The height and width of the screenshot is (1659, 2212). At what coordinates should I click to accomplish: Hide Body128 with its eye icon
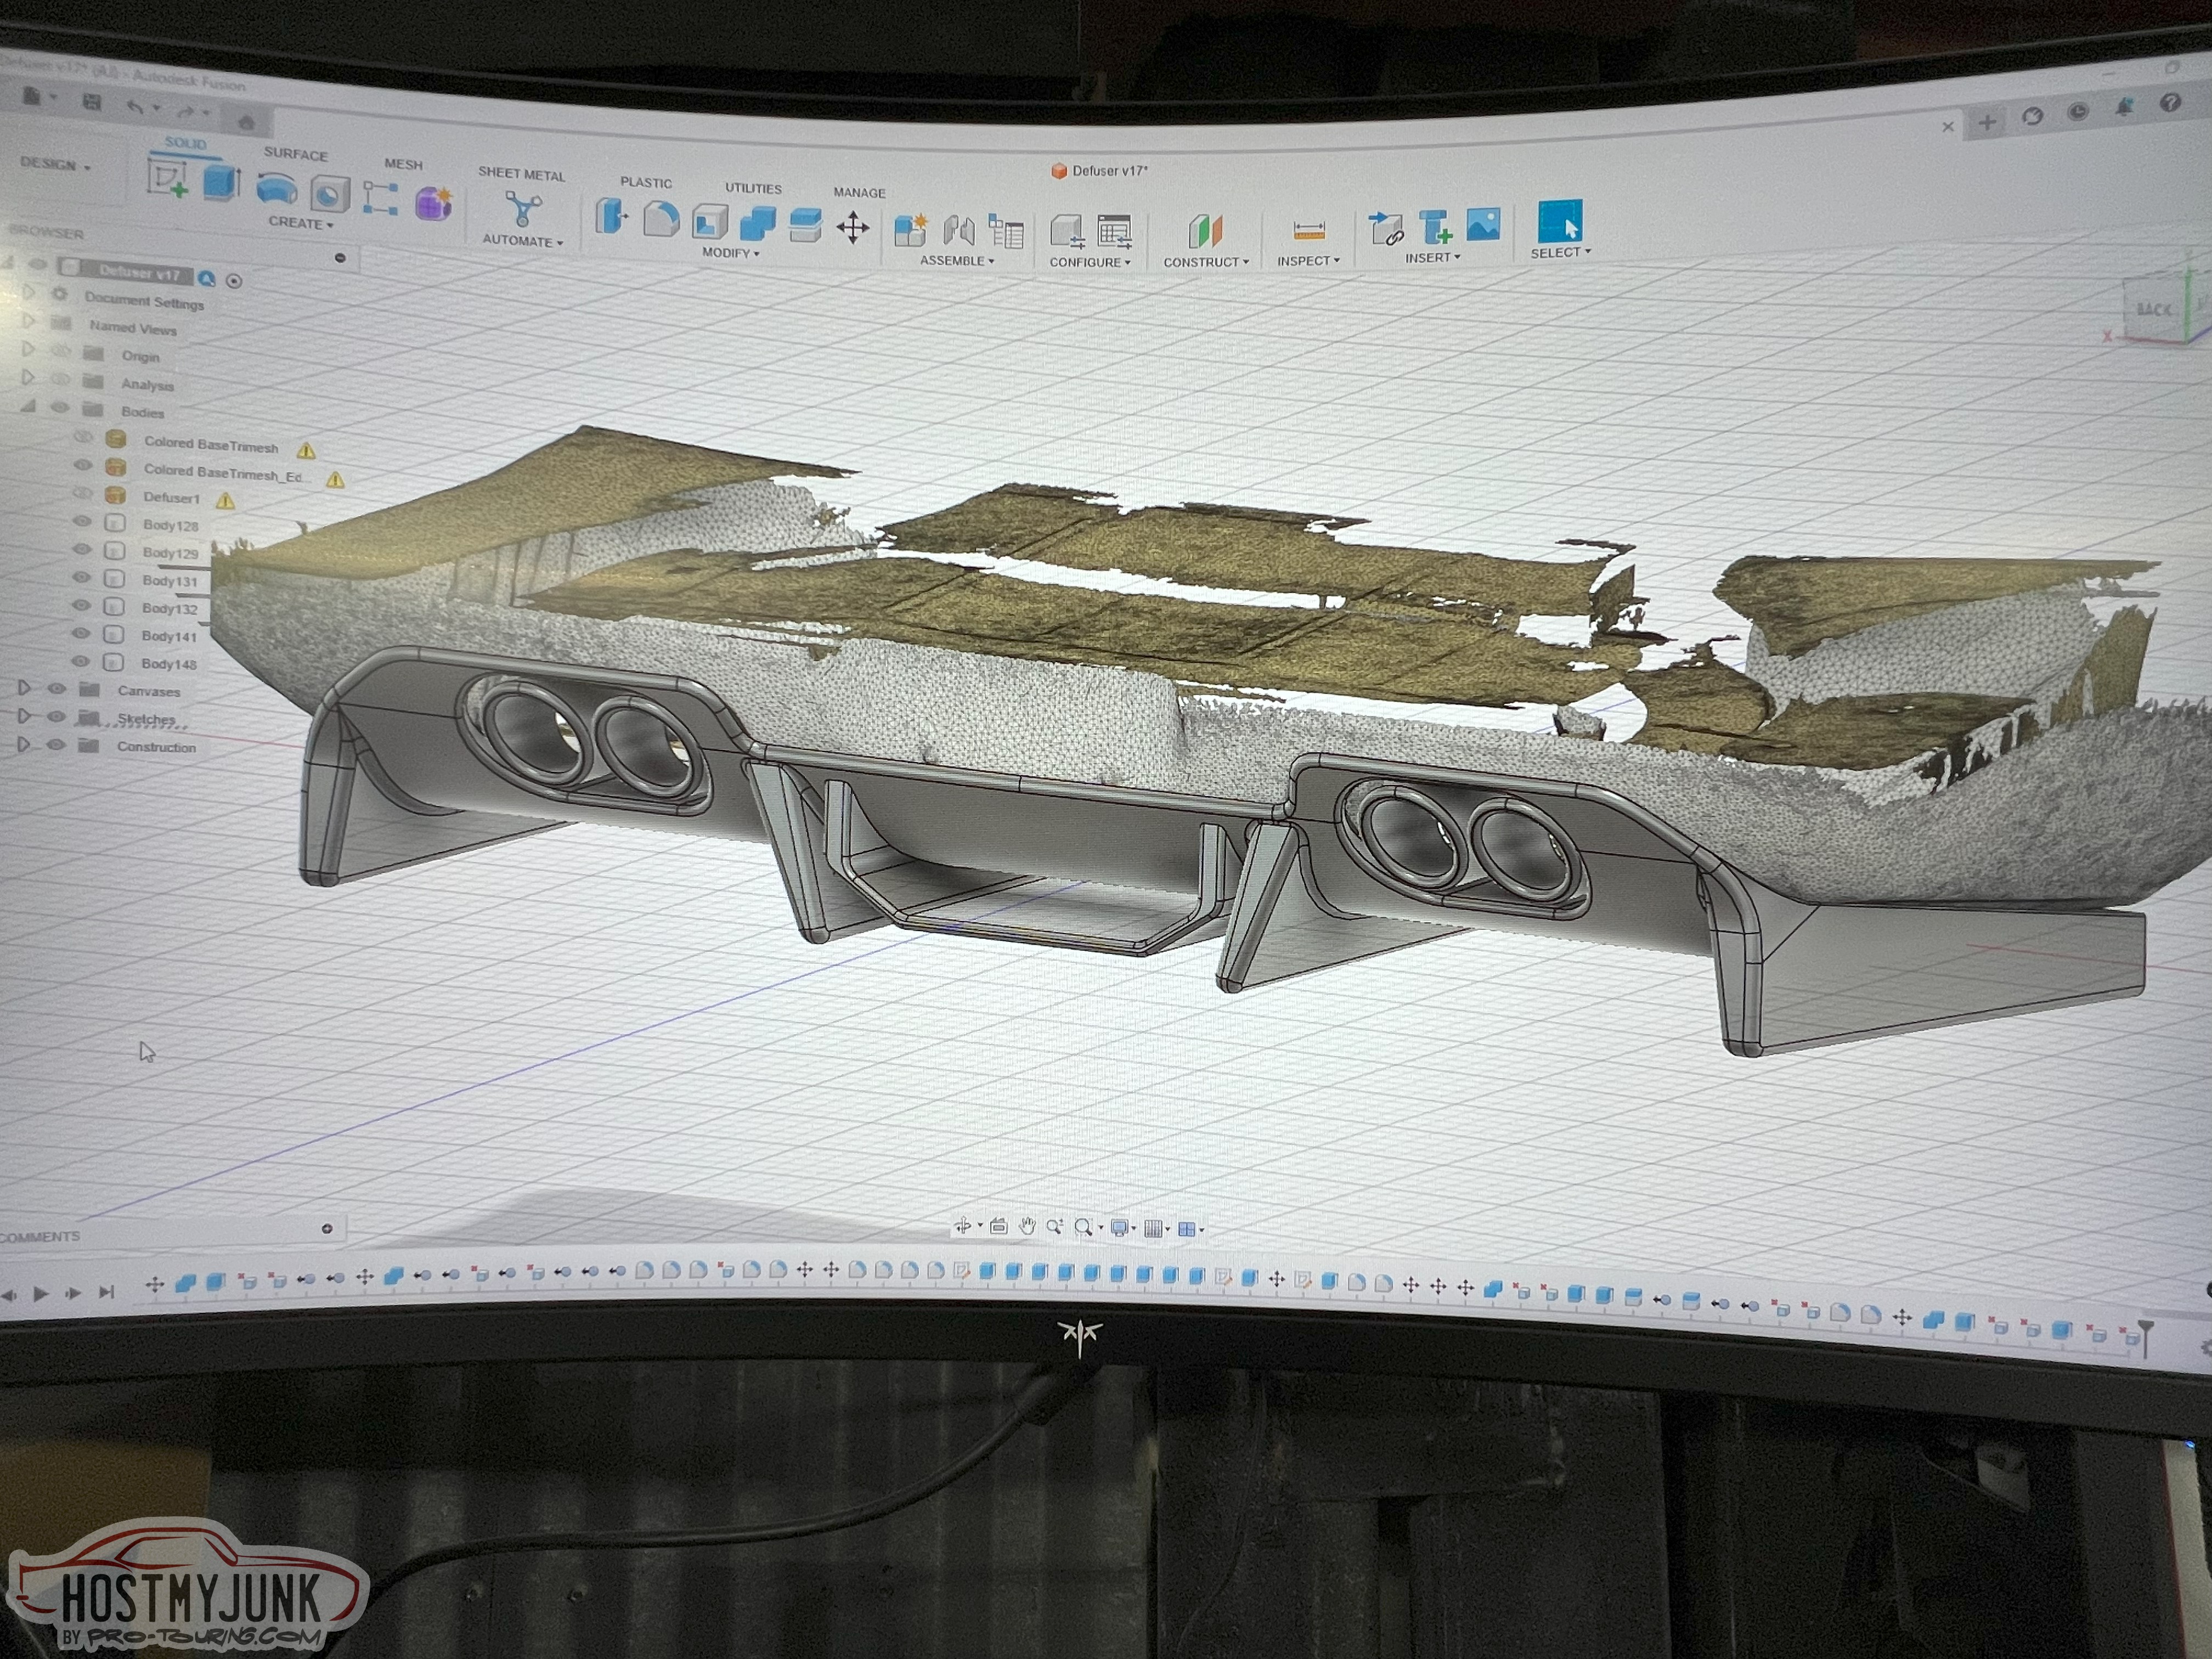[x=82, y=522]
